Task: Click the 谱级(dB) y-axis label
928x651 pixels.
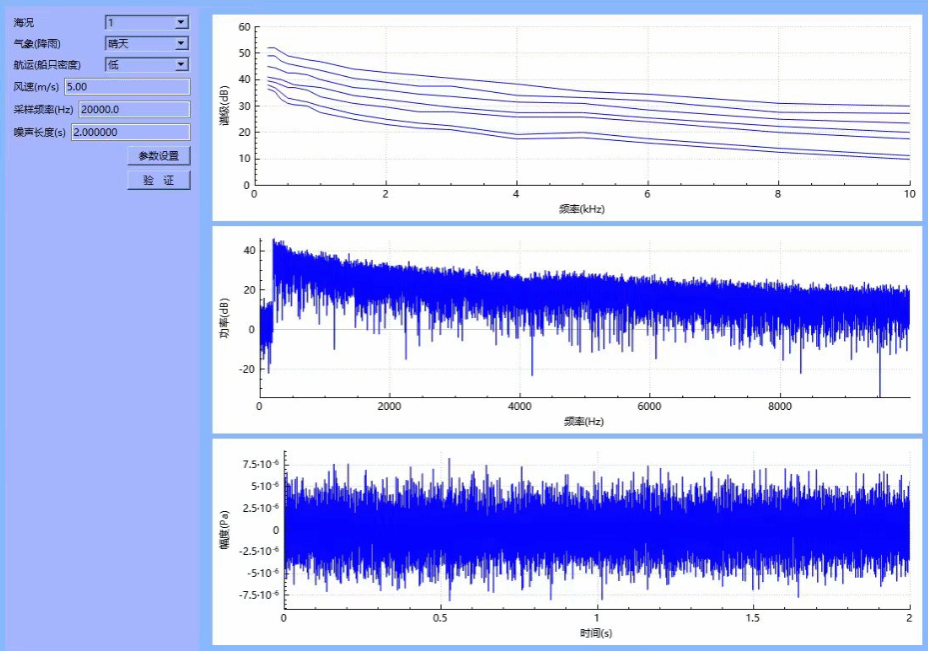Action: [224, 106]
